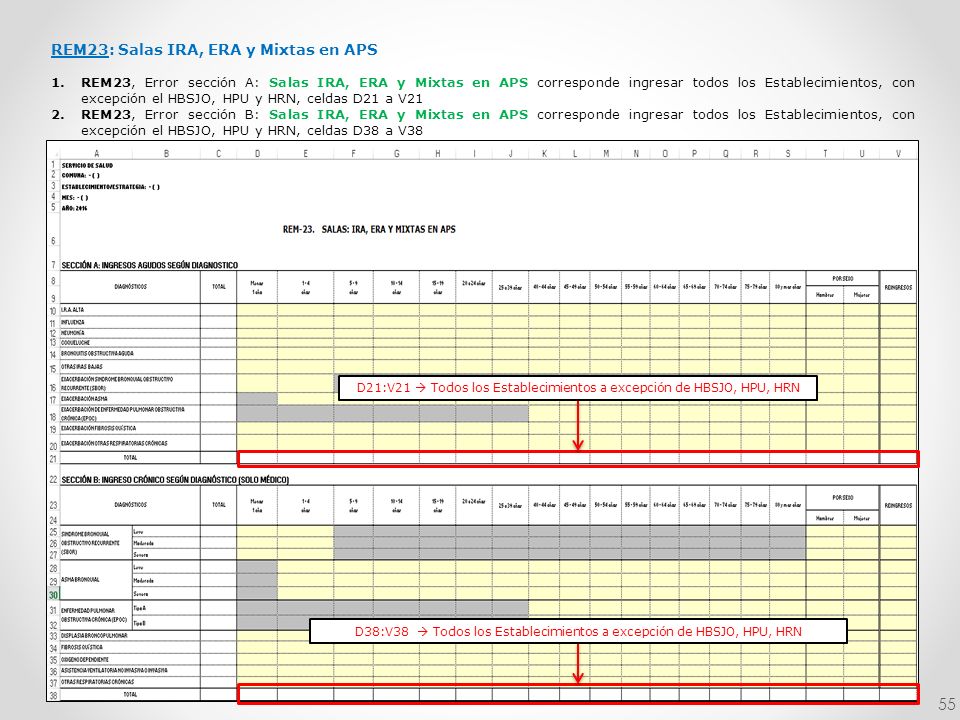
Task: Select spreadsheet column header E
Action: click(x=306, y=154)
